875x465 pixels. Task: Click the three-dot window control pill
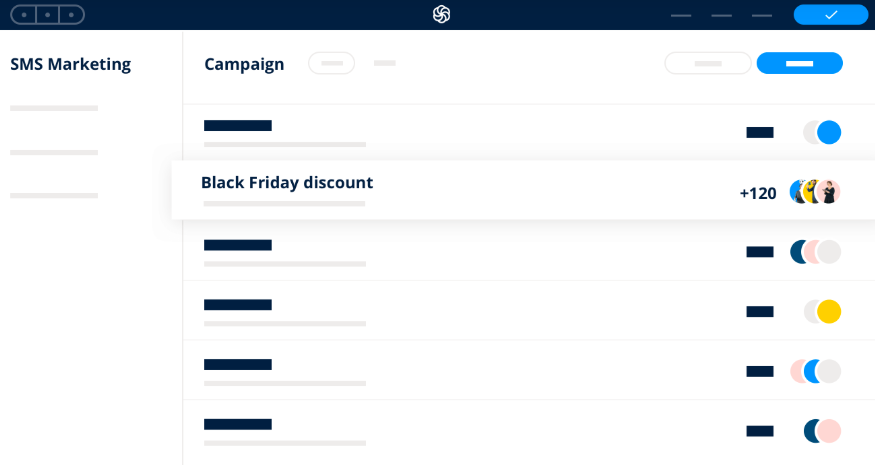pos(47,15)
